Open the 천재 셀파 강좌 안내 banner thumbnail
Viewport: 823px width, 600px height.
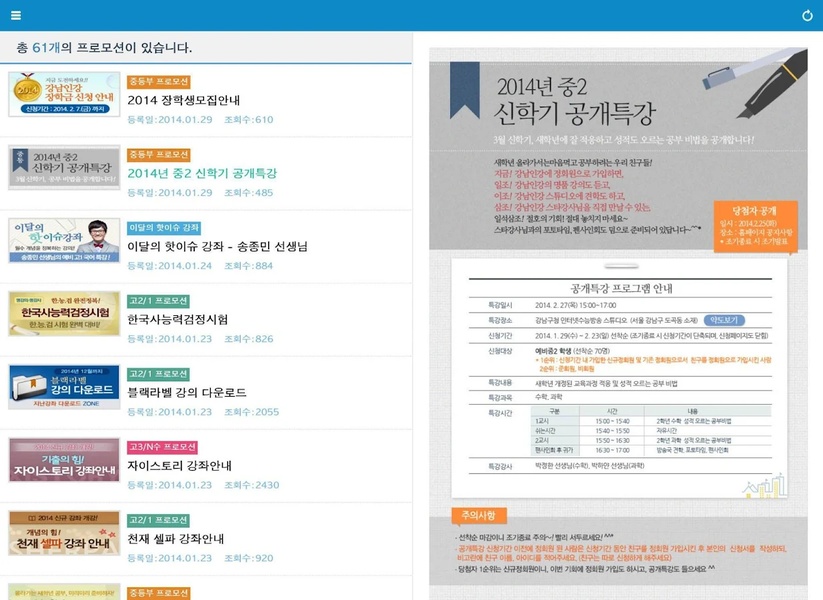point(64,533)
